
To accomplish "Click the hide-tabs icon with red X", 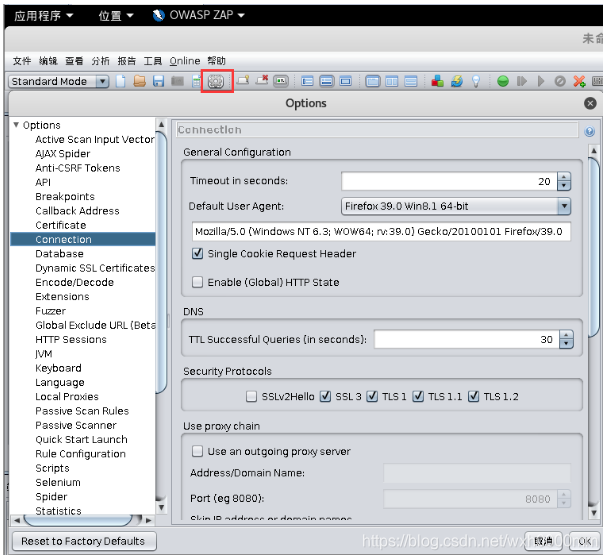I will pos(262,81).
